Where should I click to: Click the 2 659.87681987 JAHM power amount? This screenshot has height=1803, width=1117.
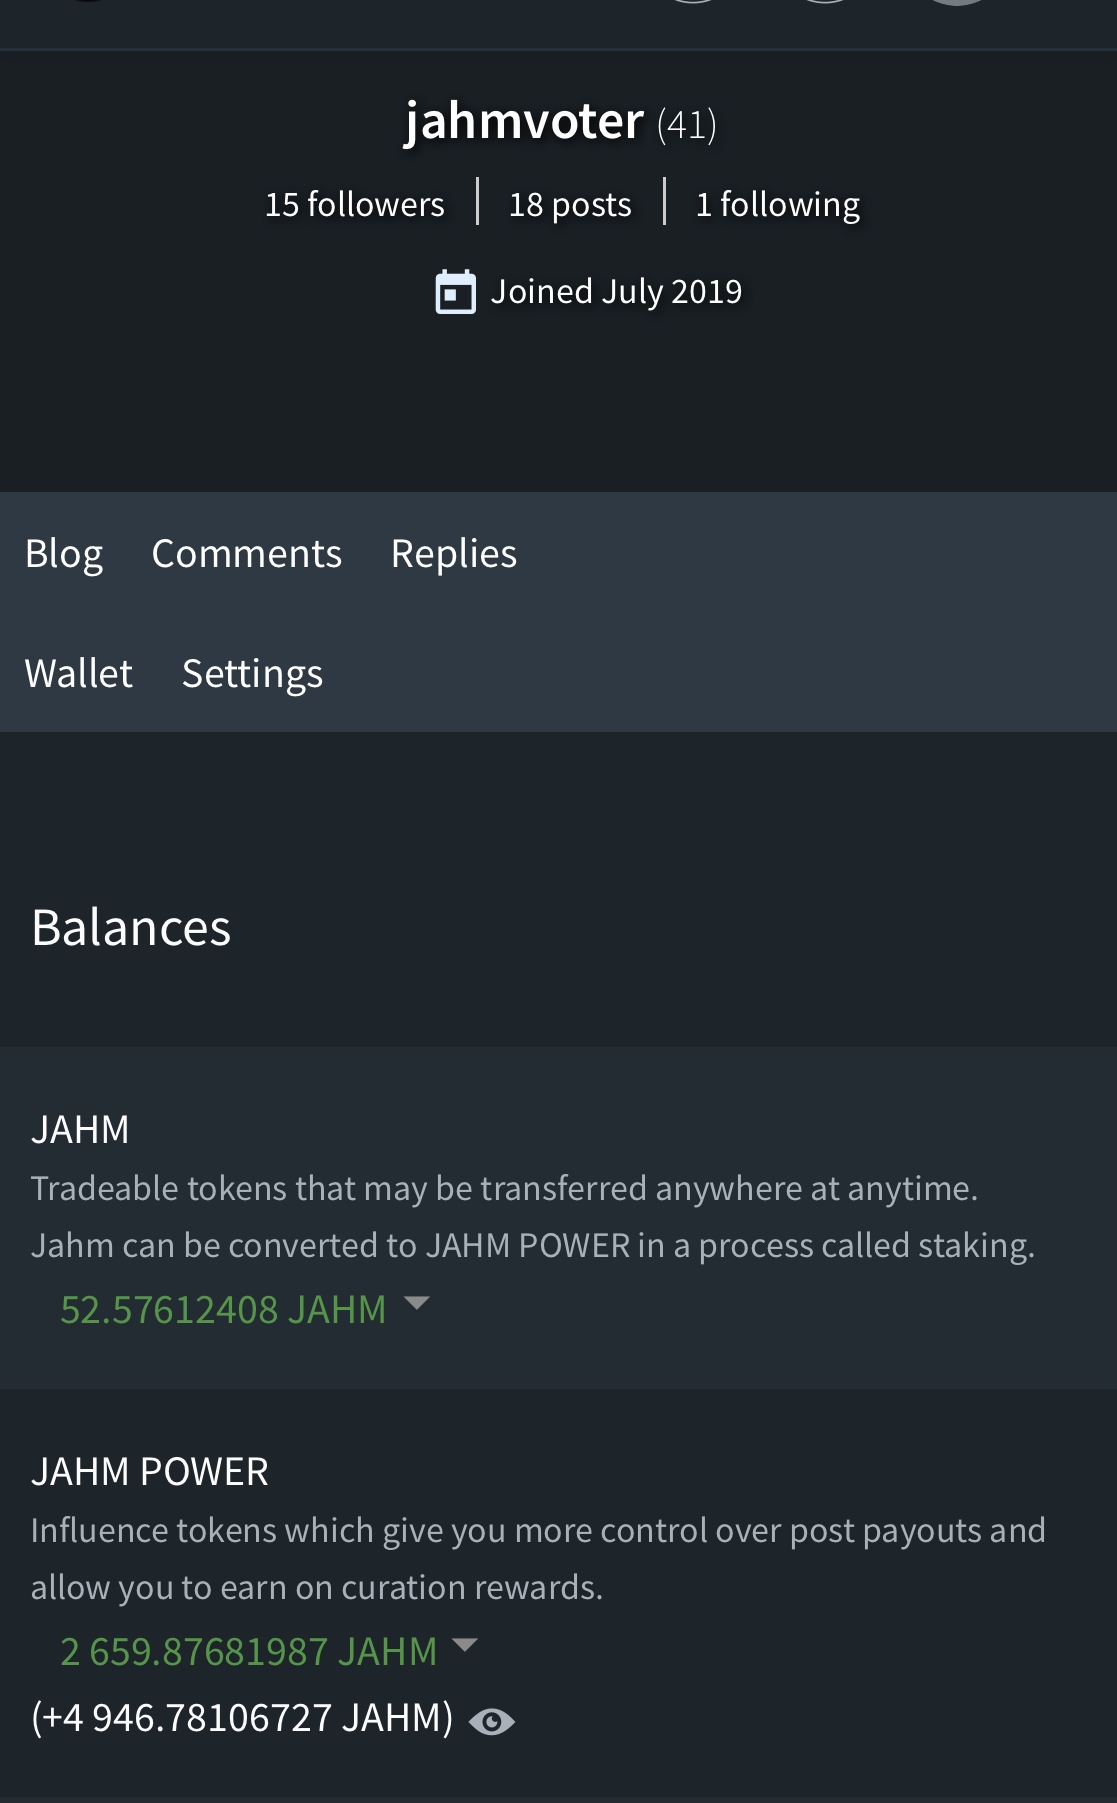(248, 1651)
